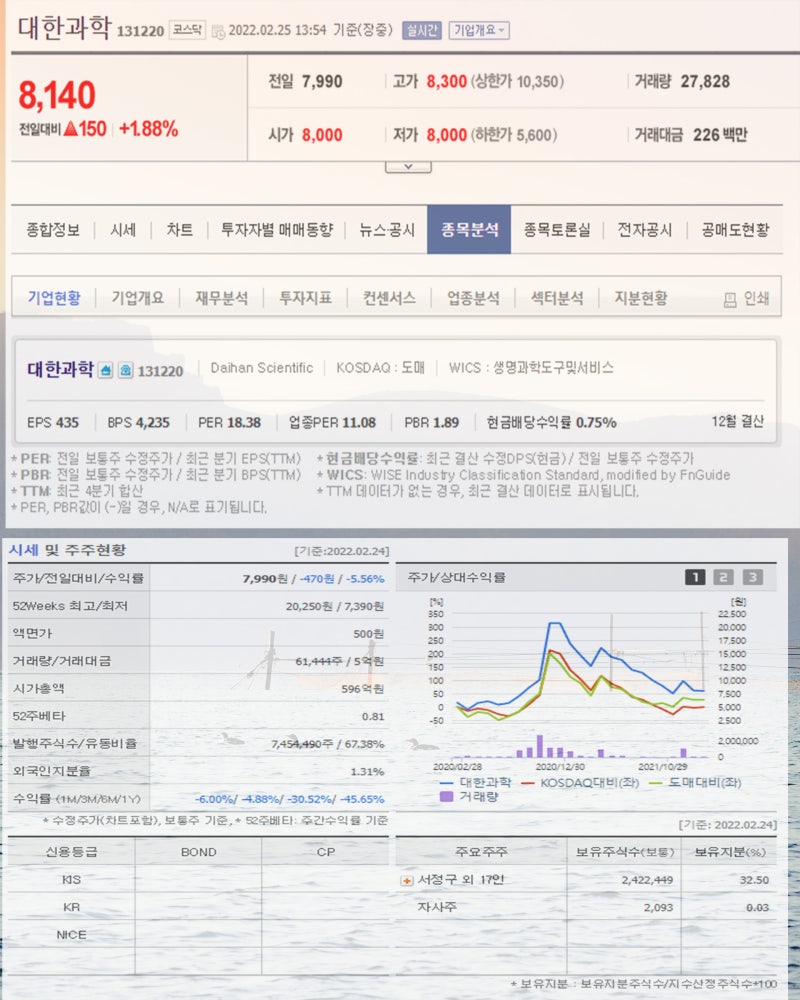Screen dimensions: 800x1000
Task: Switch the 주가/상대수익률 chart to page 3
Action: 754,577
